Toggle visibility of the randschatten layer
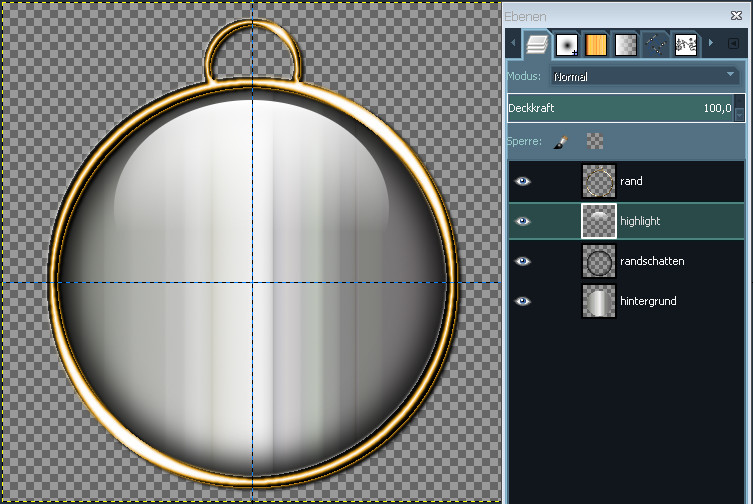The image size is (753, 504). [x=524, y=261]
